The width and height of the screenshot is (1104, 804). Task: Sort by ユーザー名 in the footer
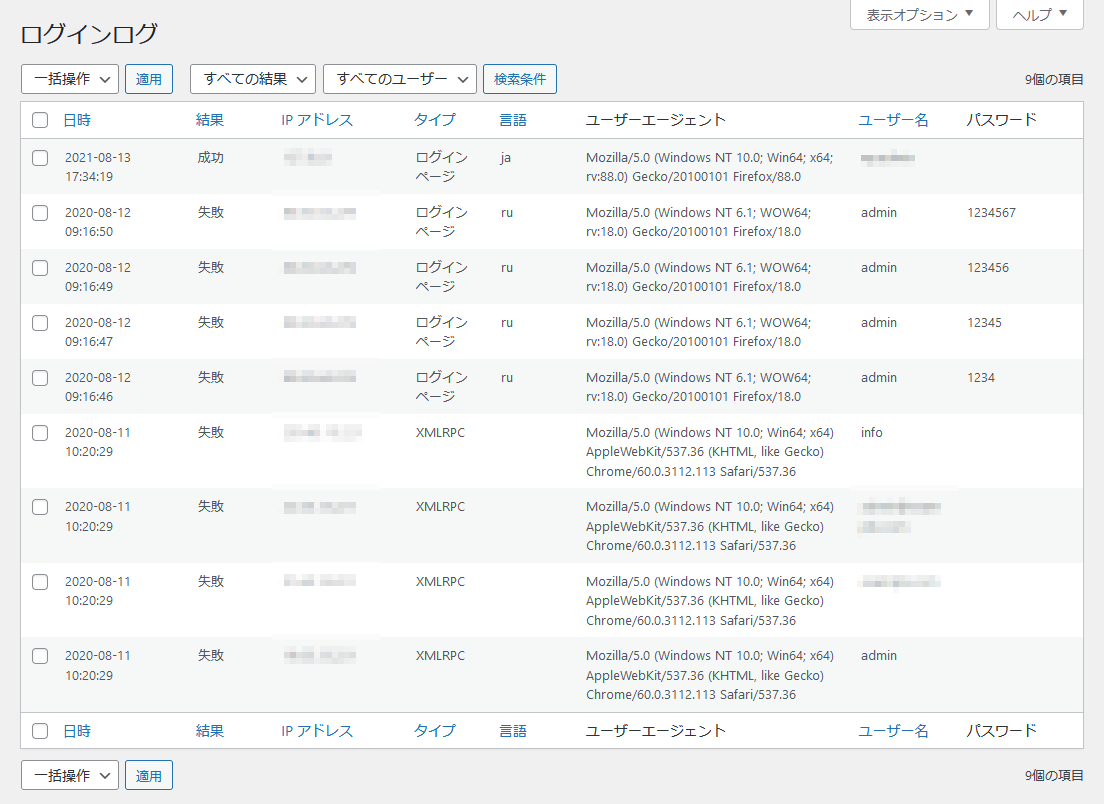[893, 731]
